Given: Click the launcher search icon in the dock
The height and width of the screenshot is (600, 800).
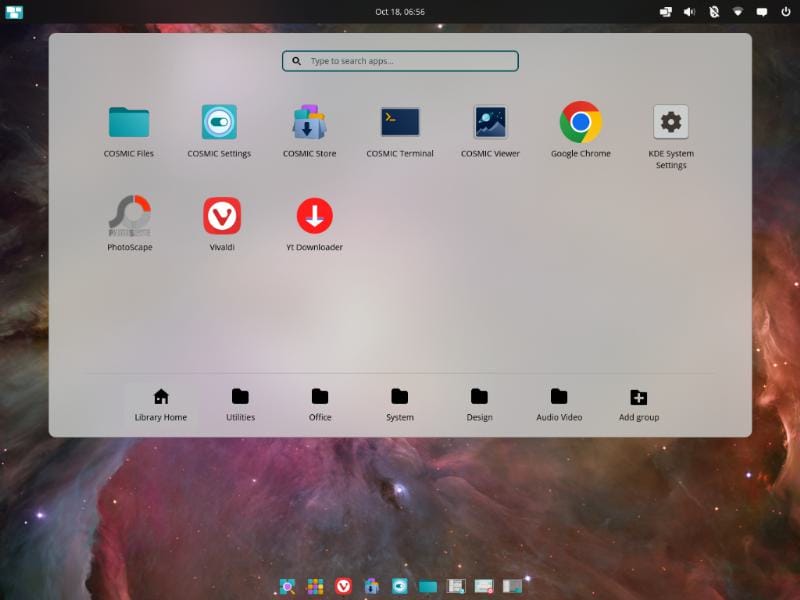Looking at the screenshot, I should pos(287,586).
